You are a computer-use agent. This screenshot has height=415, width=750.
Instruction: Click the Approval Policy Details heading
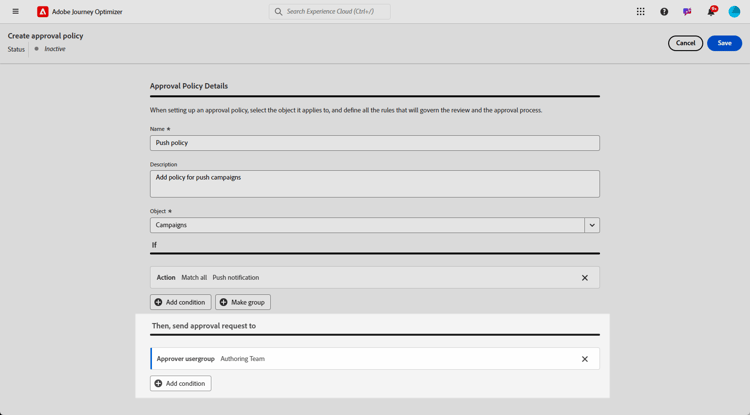(x=188, y=86)
